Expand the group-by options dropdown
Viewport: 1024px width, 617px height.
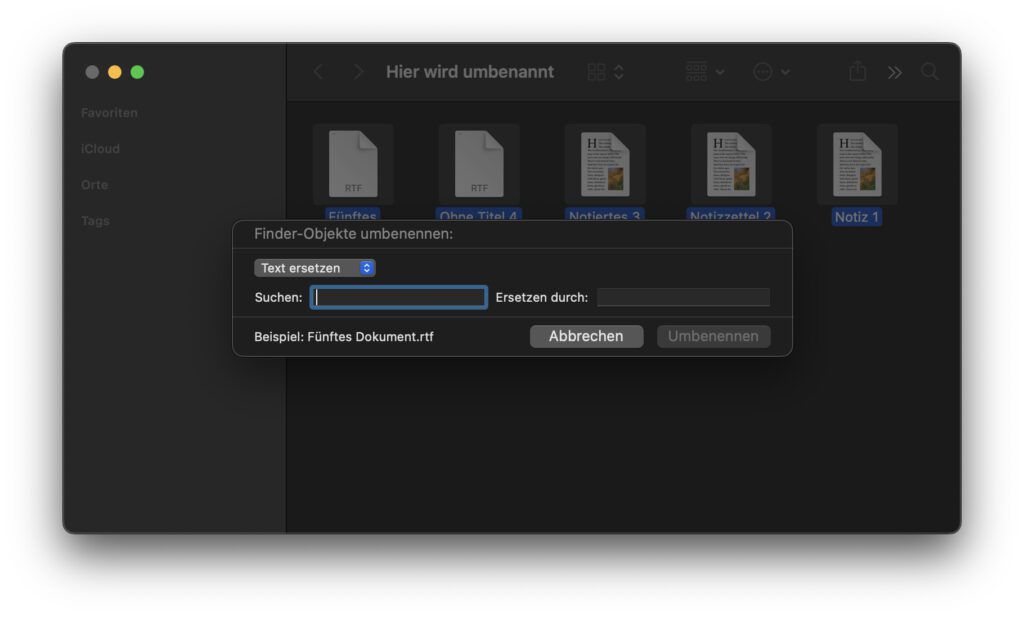(x=705, y=72)
